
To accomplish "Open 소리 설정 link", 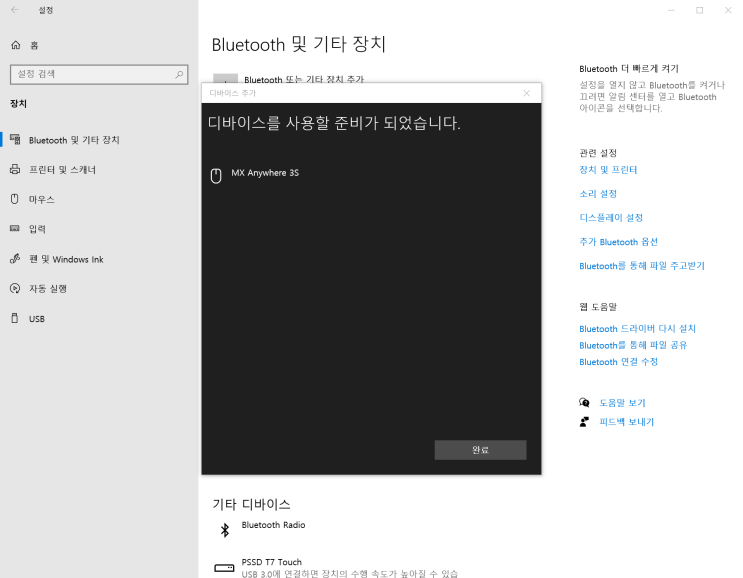I will [x=598, y=194].
